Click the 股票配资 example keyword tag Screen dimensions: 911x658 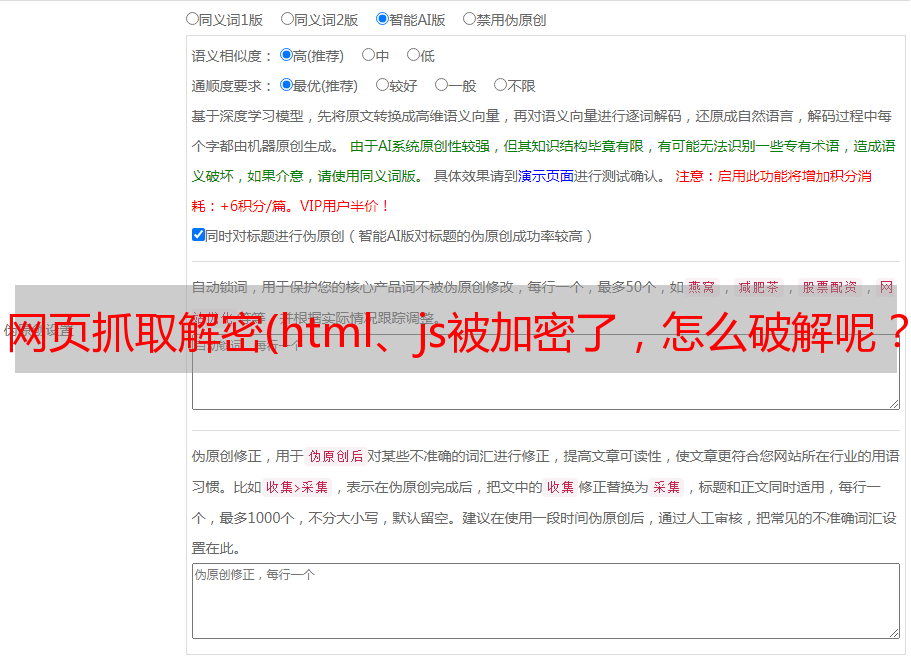click(829, 287)
